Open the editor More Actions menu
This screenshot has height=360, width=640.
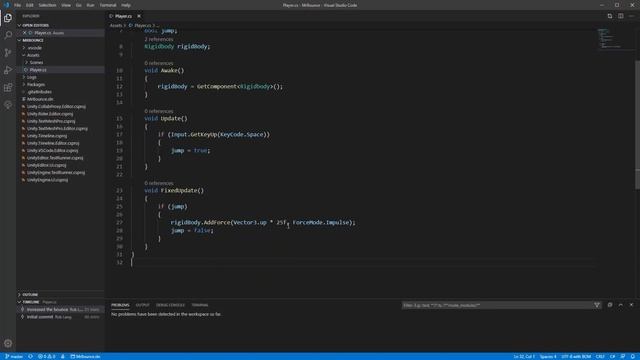(631, 16)
